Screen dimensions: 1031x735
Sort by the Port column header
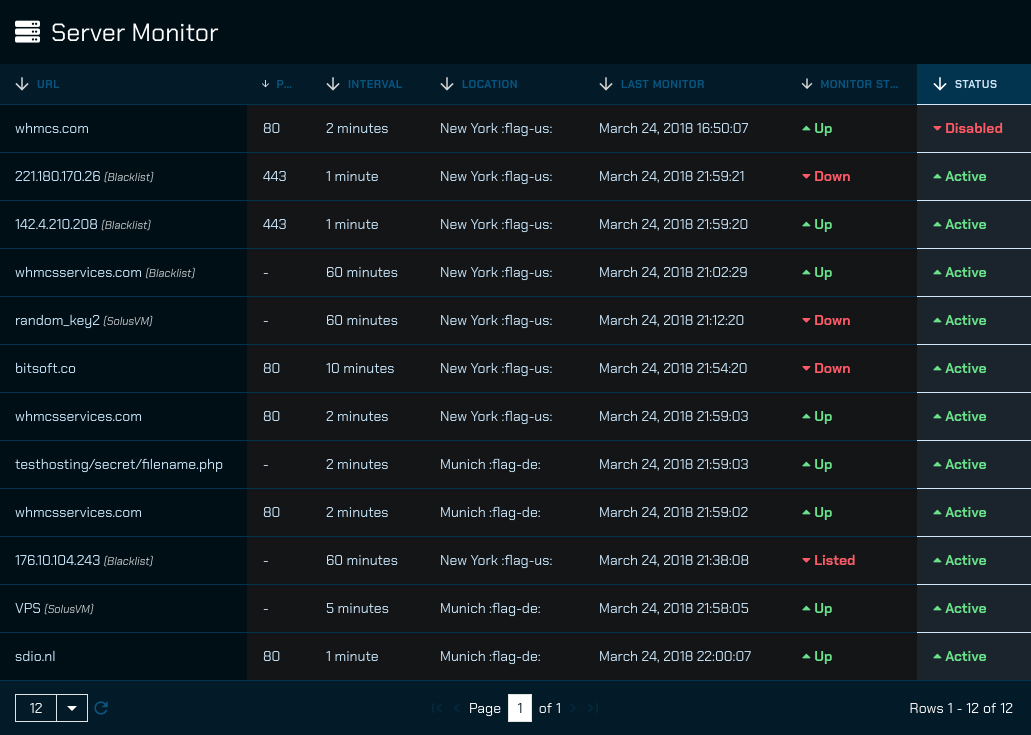[x=284, y=84]
